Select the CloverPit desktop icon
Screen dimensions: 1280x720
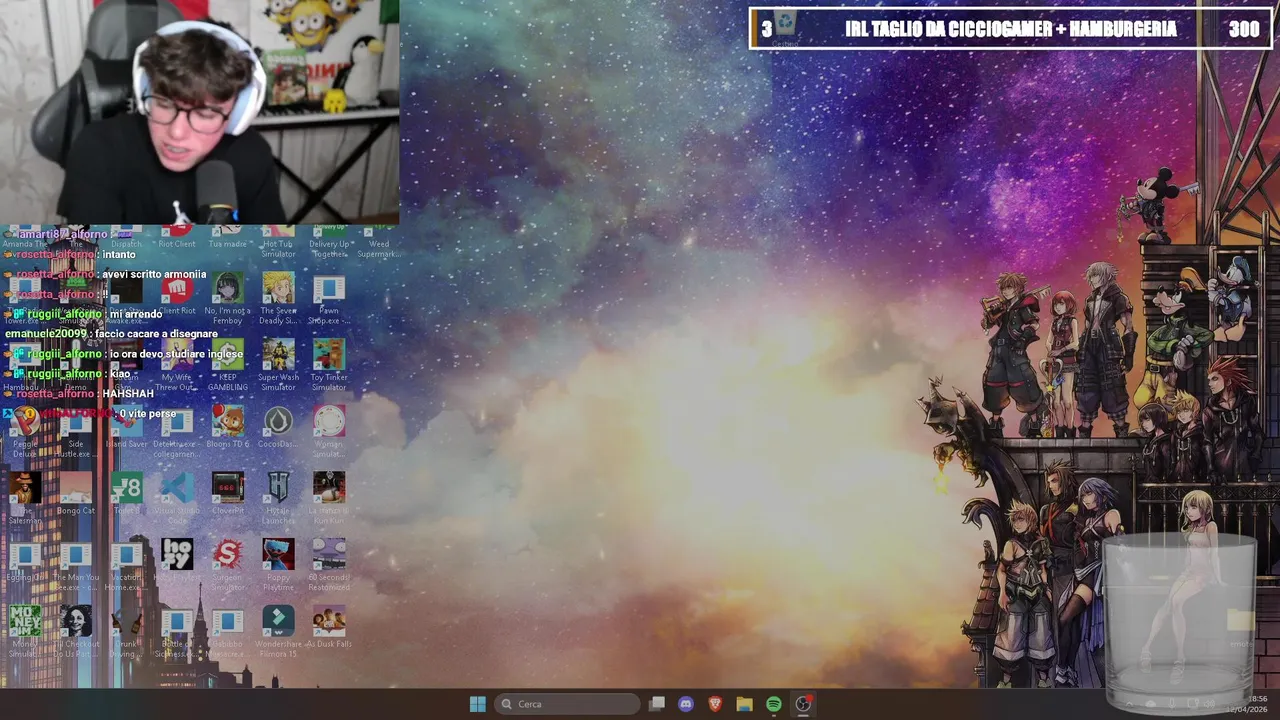point(227,494)
